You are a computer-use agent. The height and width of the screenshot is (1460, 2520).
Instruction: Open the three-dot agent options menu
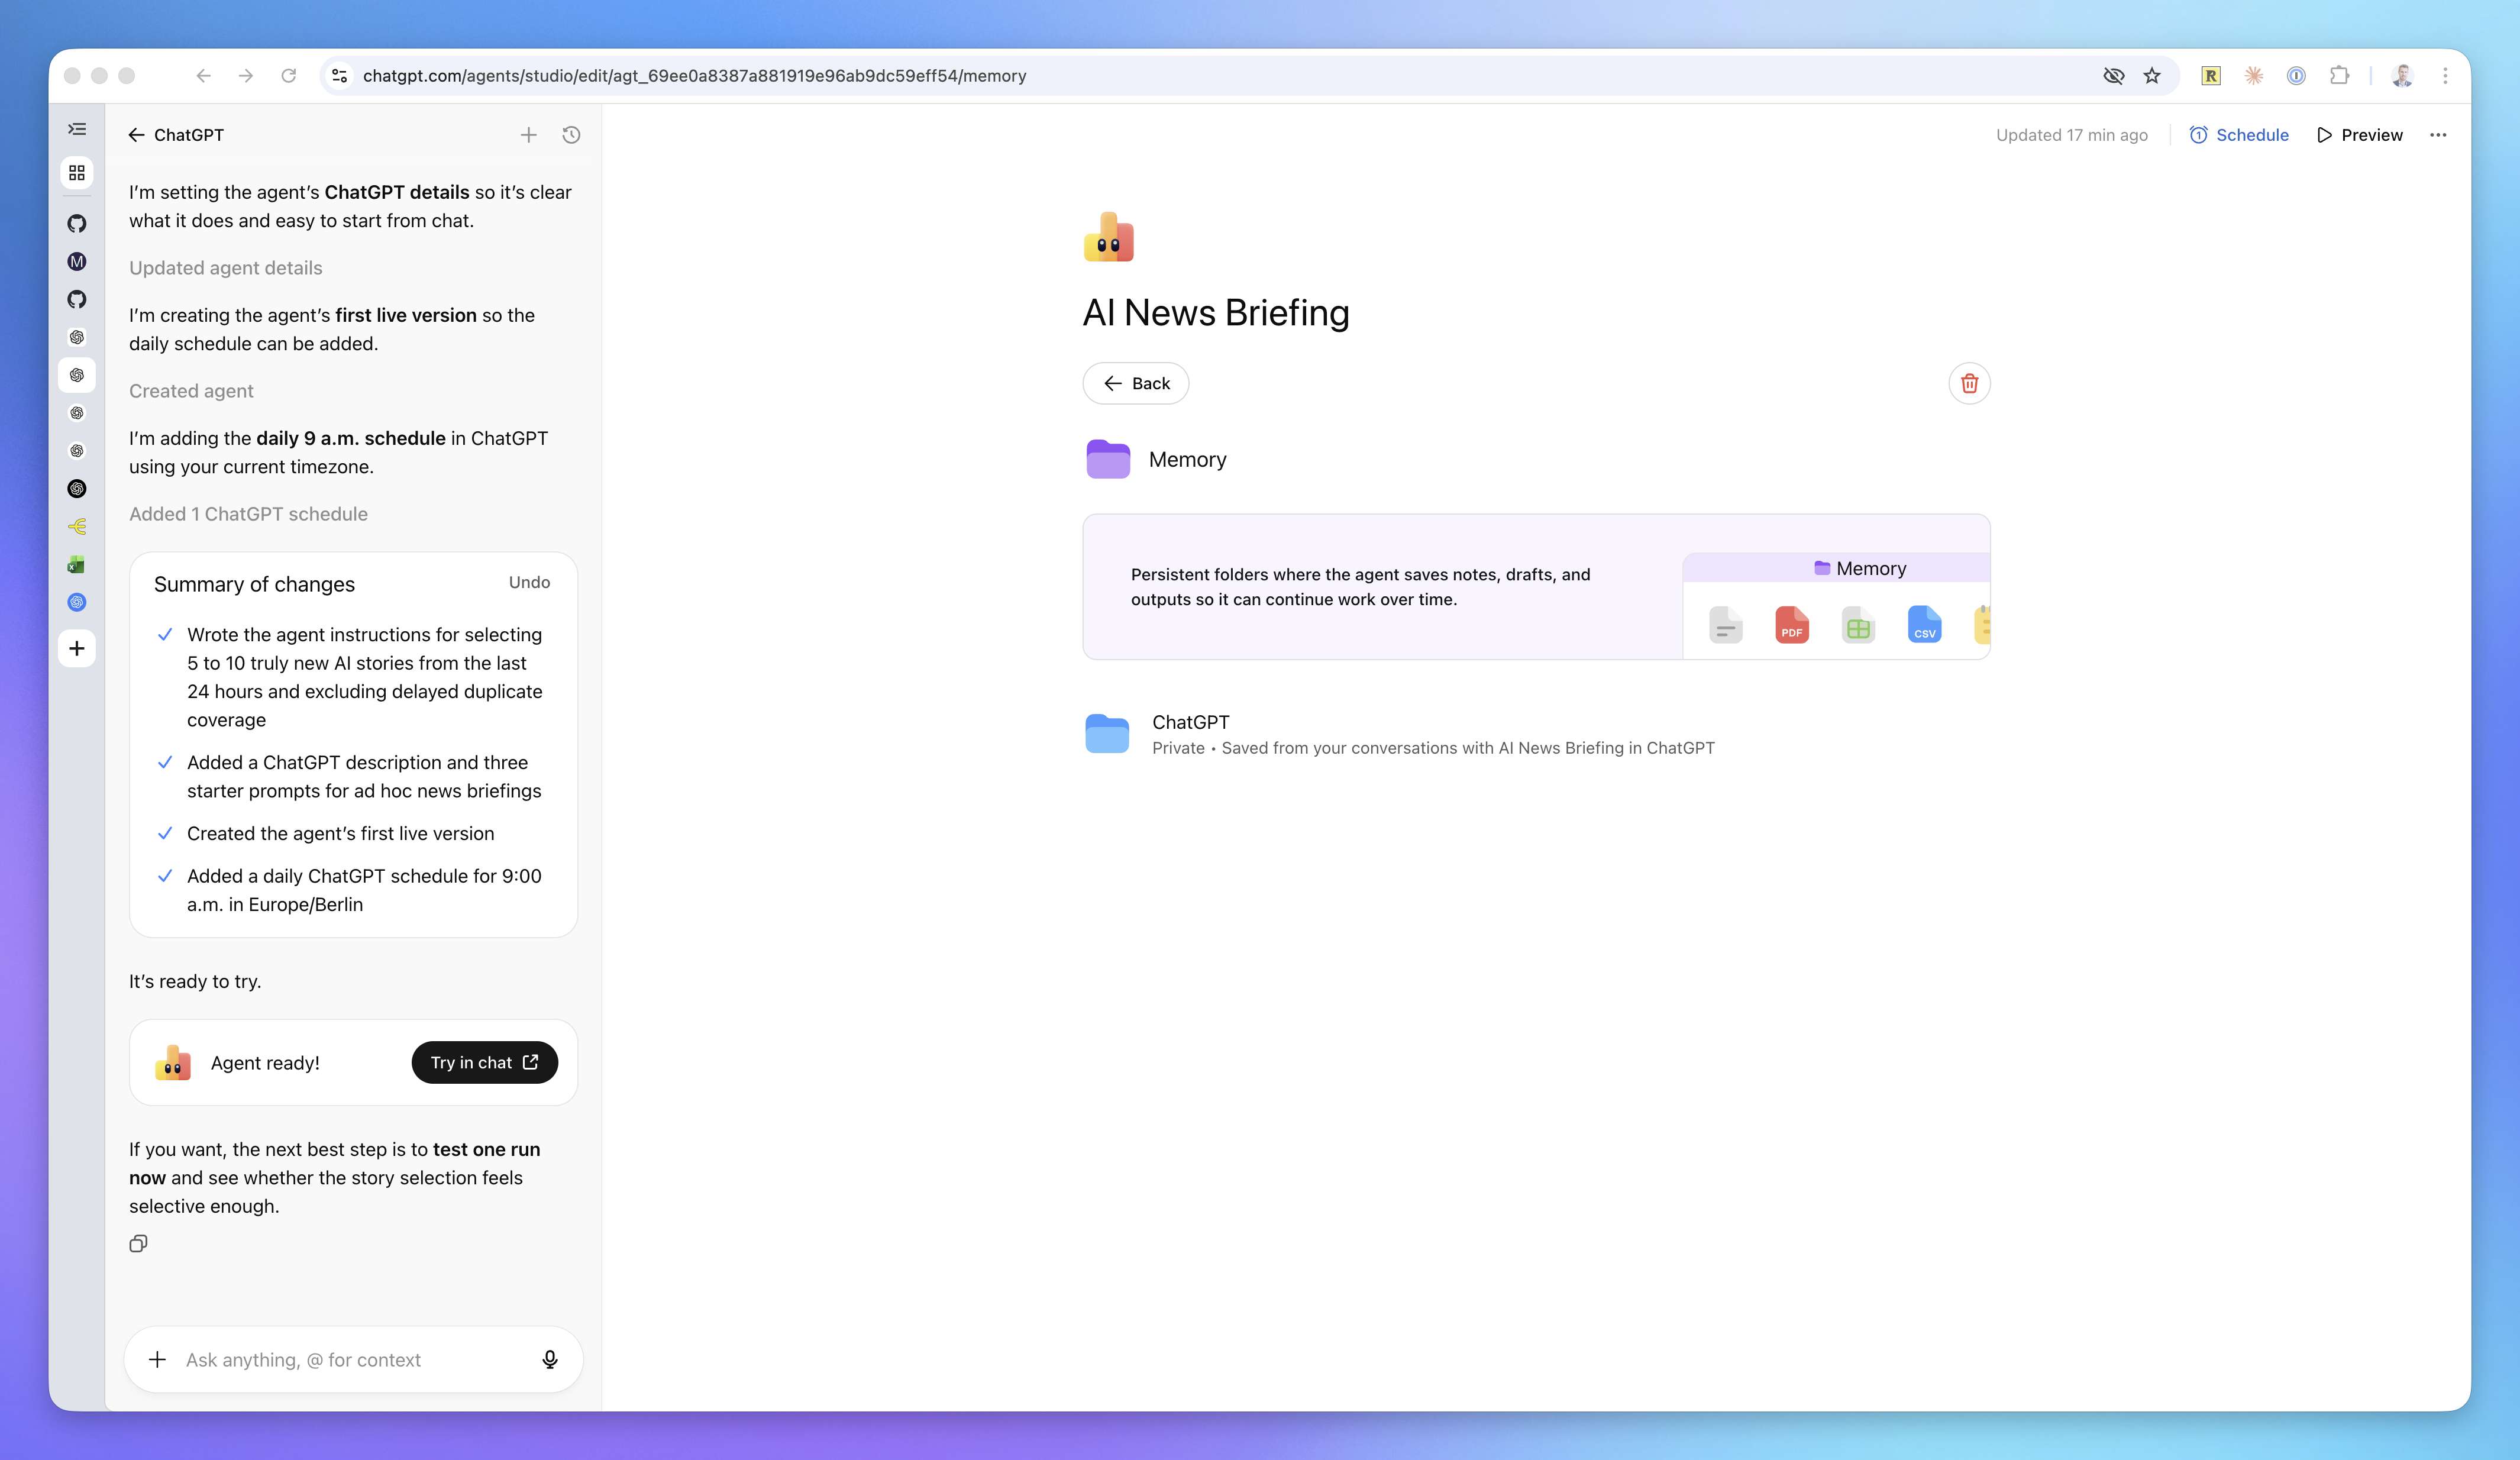coord(2438,135)
